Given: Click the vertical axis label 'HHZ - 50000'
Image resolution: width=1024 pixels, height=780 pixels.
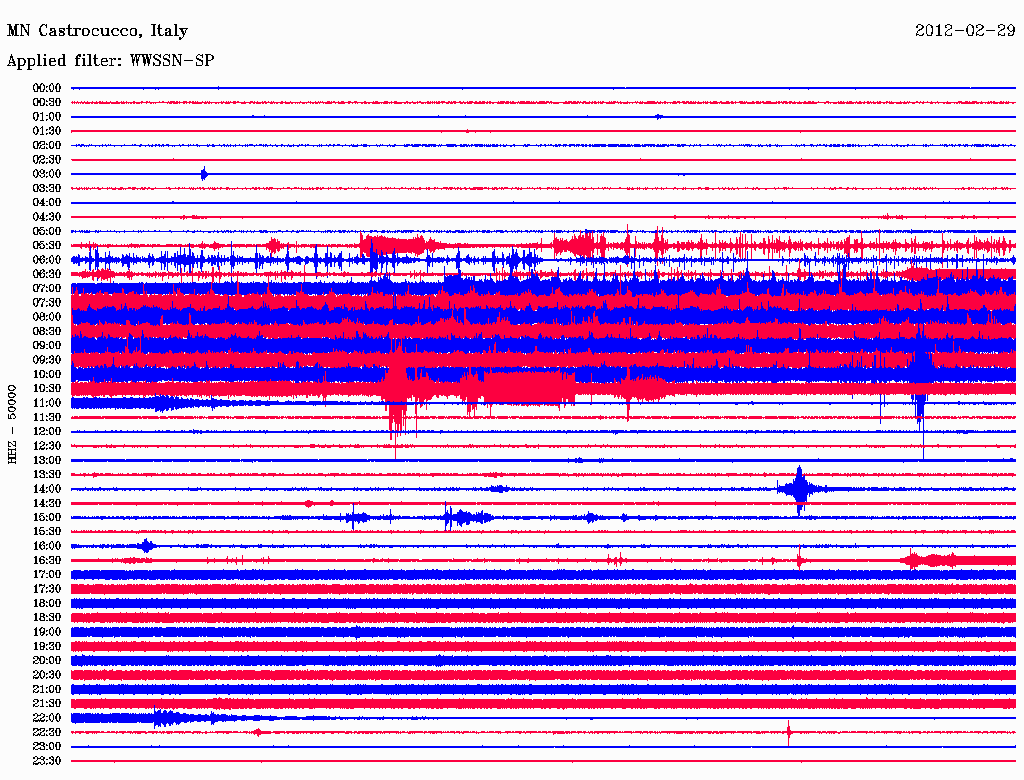Looking at the screenshot, I should point(12,424).
